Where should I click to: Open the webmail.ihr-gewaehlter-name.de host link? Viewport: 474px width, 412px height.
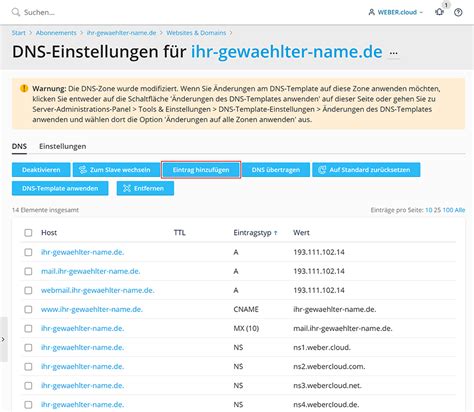coord(98,290)
